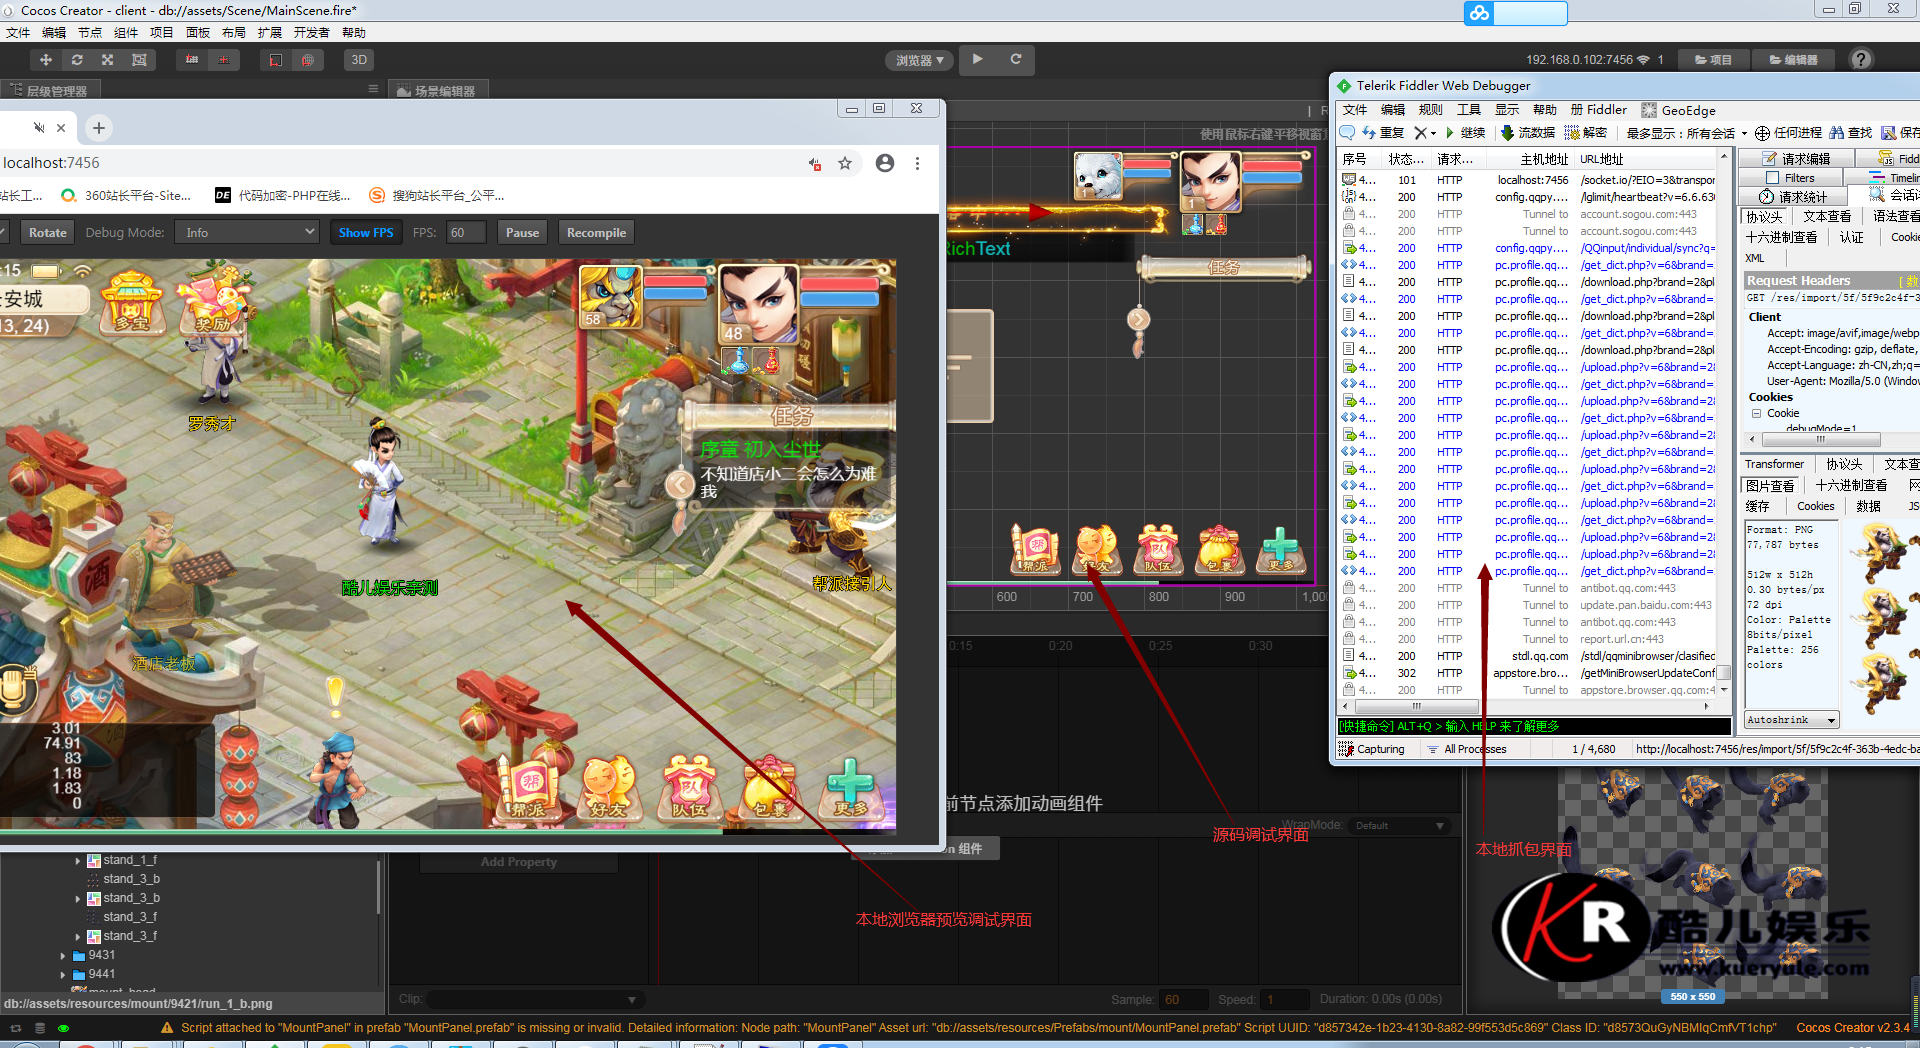The height and width of the screenshot is (1048, 1920).
Task: Open the 开发者 menu in Cocos Creator
Action: (312, 33)
